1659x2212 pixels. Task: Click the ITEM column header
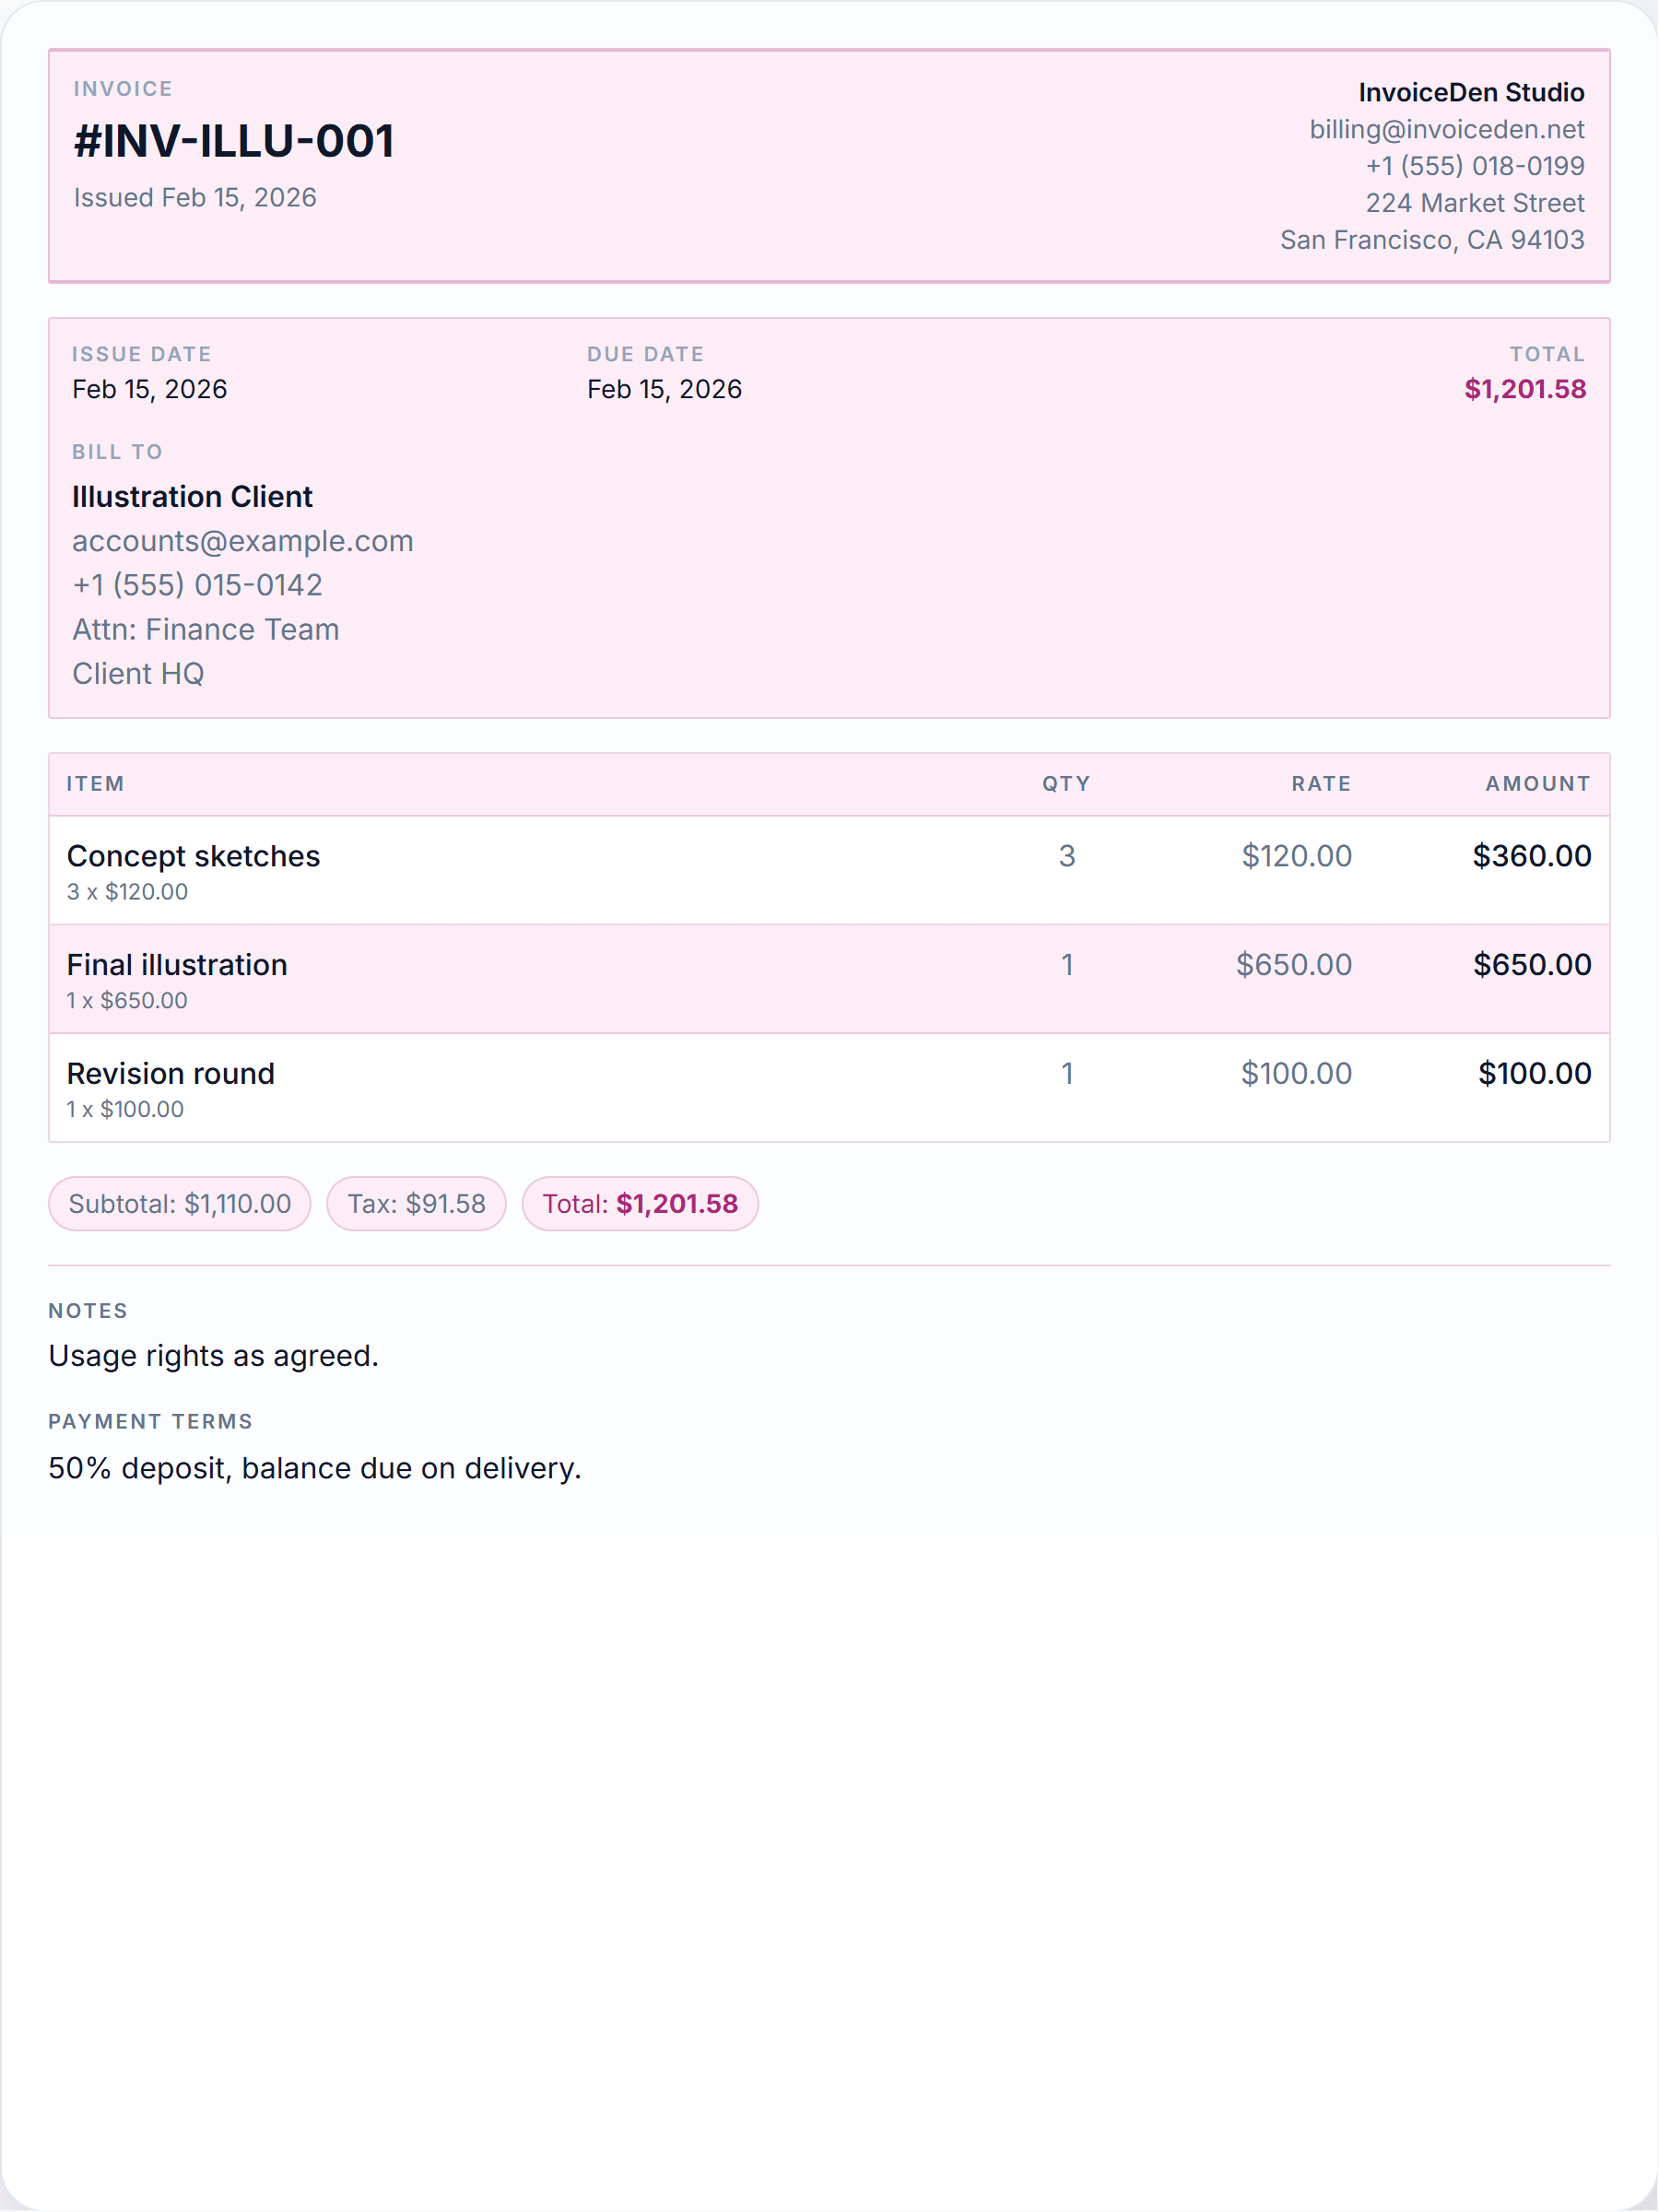(x=96, y=784)
